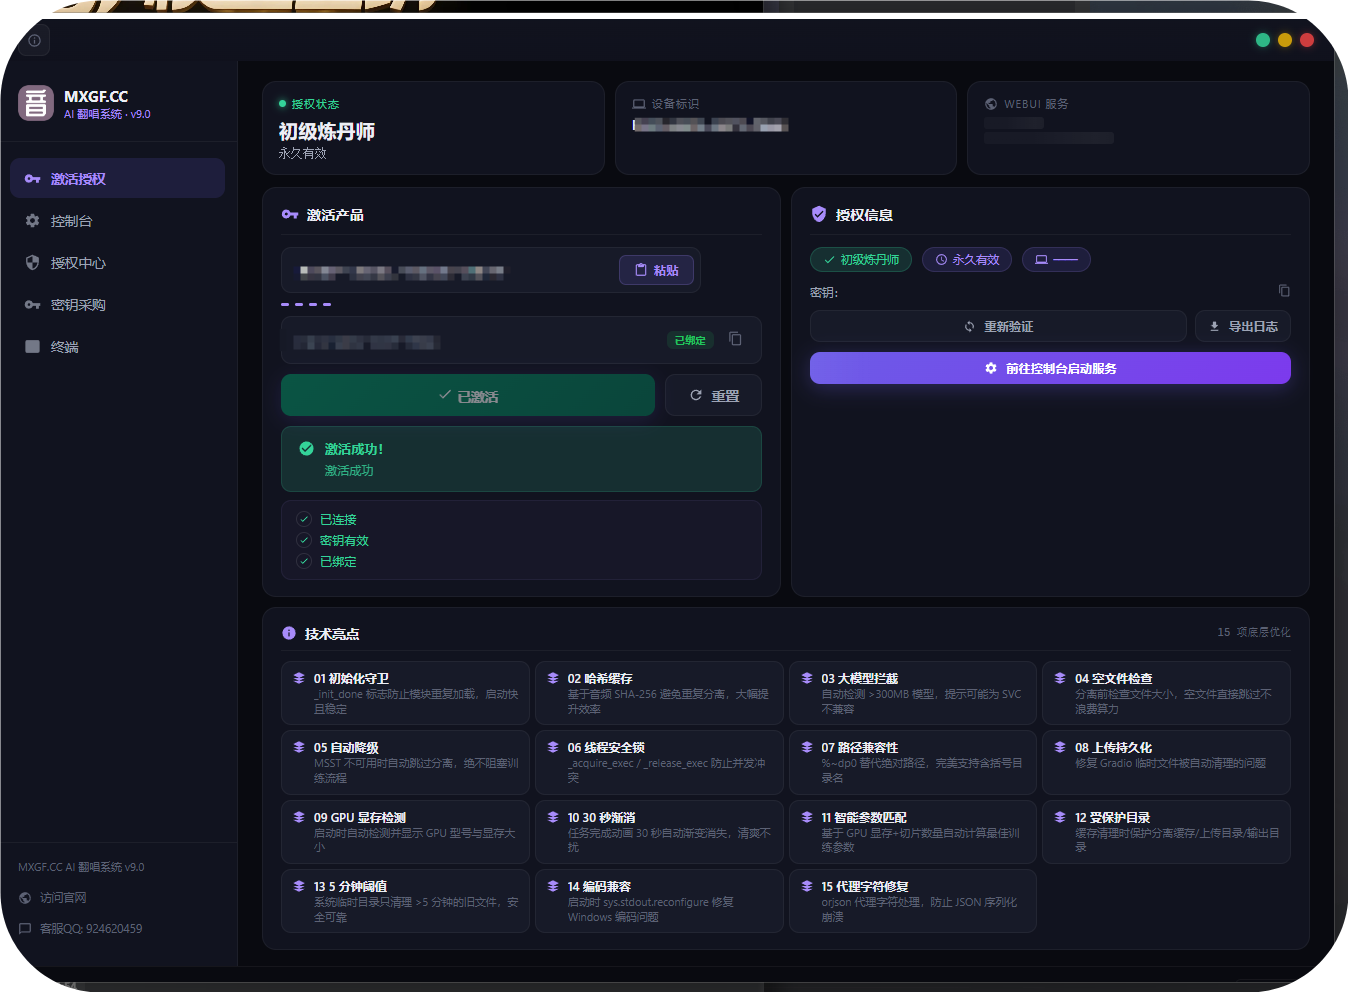Click the 设备标识 laptop icon
This screenshot has width=1348, height=992.
coord(639,104)
